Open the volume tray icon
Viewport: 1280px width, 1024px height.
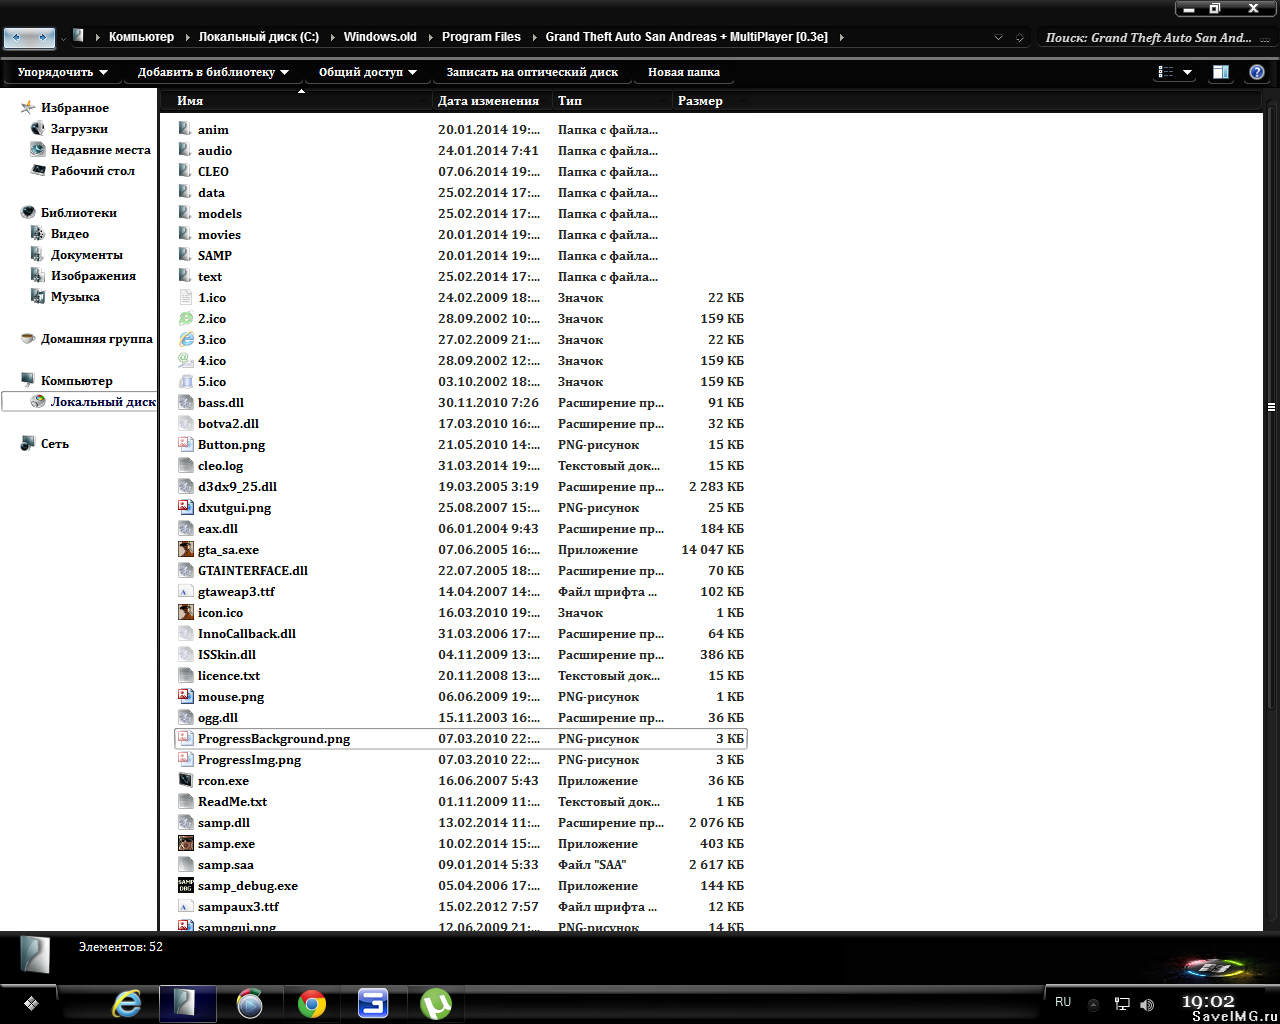1147,1004
